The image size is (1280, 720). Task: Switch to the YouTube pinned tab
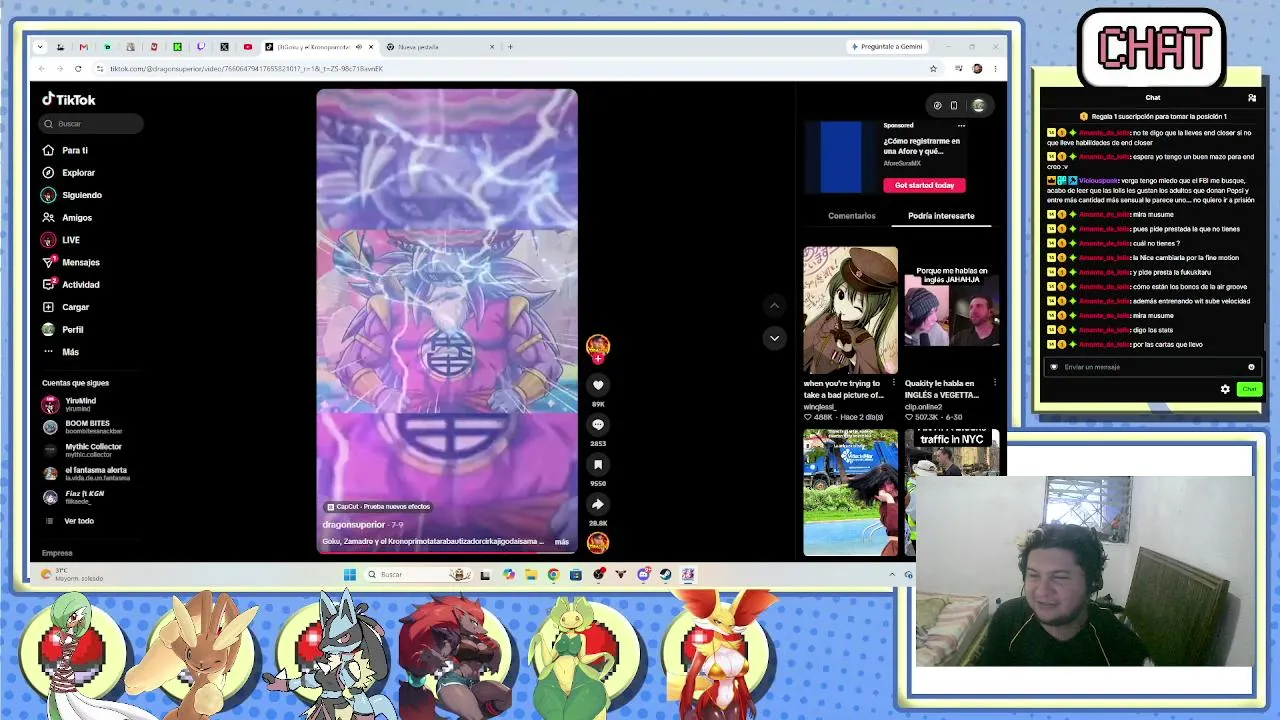[x=248, y=47]
